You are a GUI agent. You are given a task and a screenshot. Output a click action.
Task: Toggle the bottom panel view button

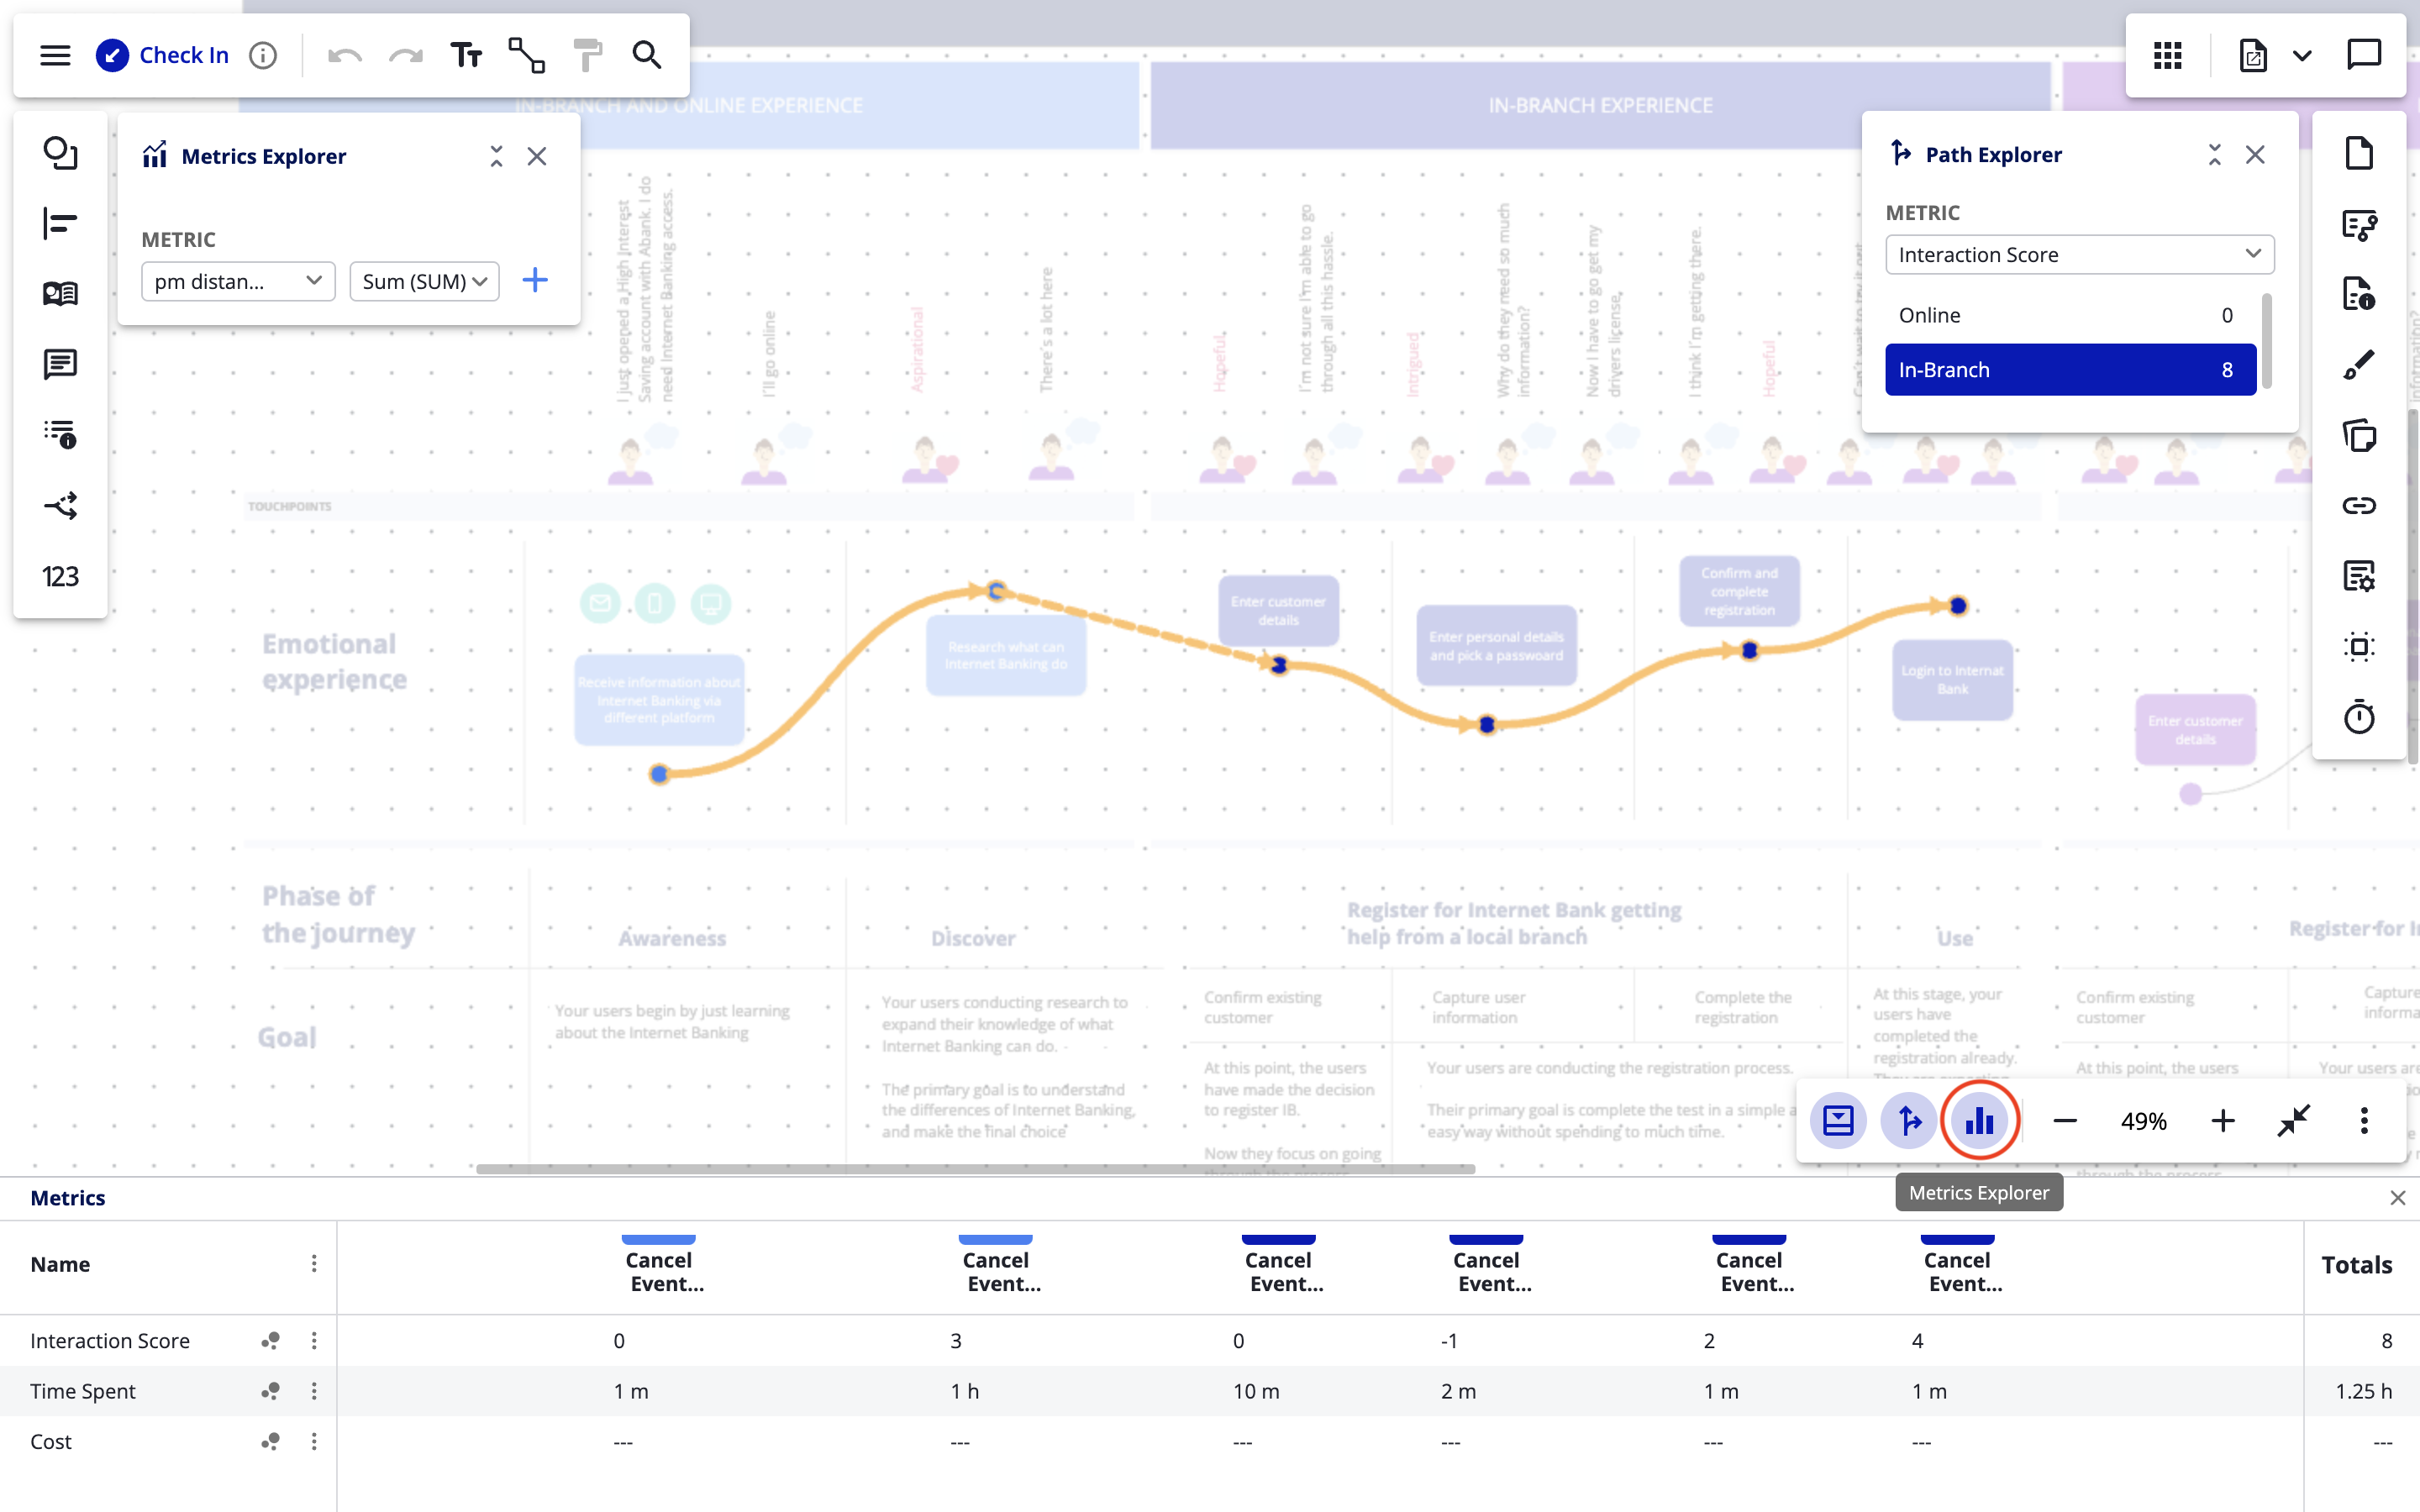(1838, 1121)
